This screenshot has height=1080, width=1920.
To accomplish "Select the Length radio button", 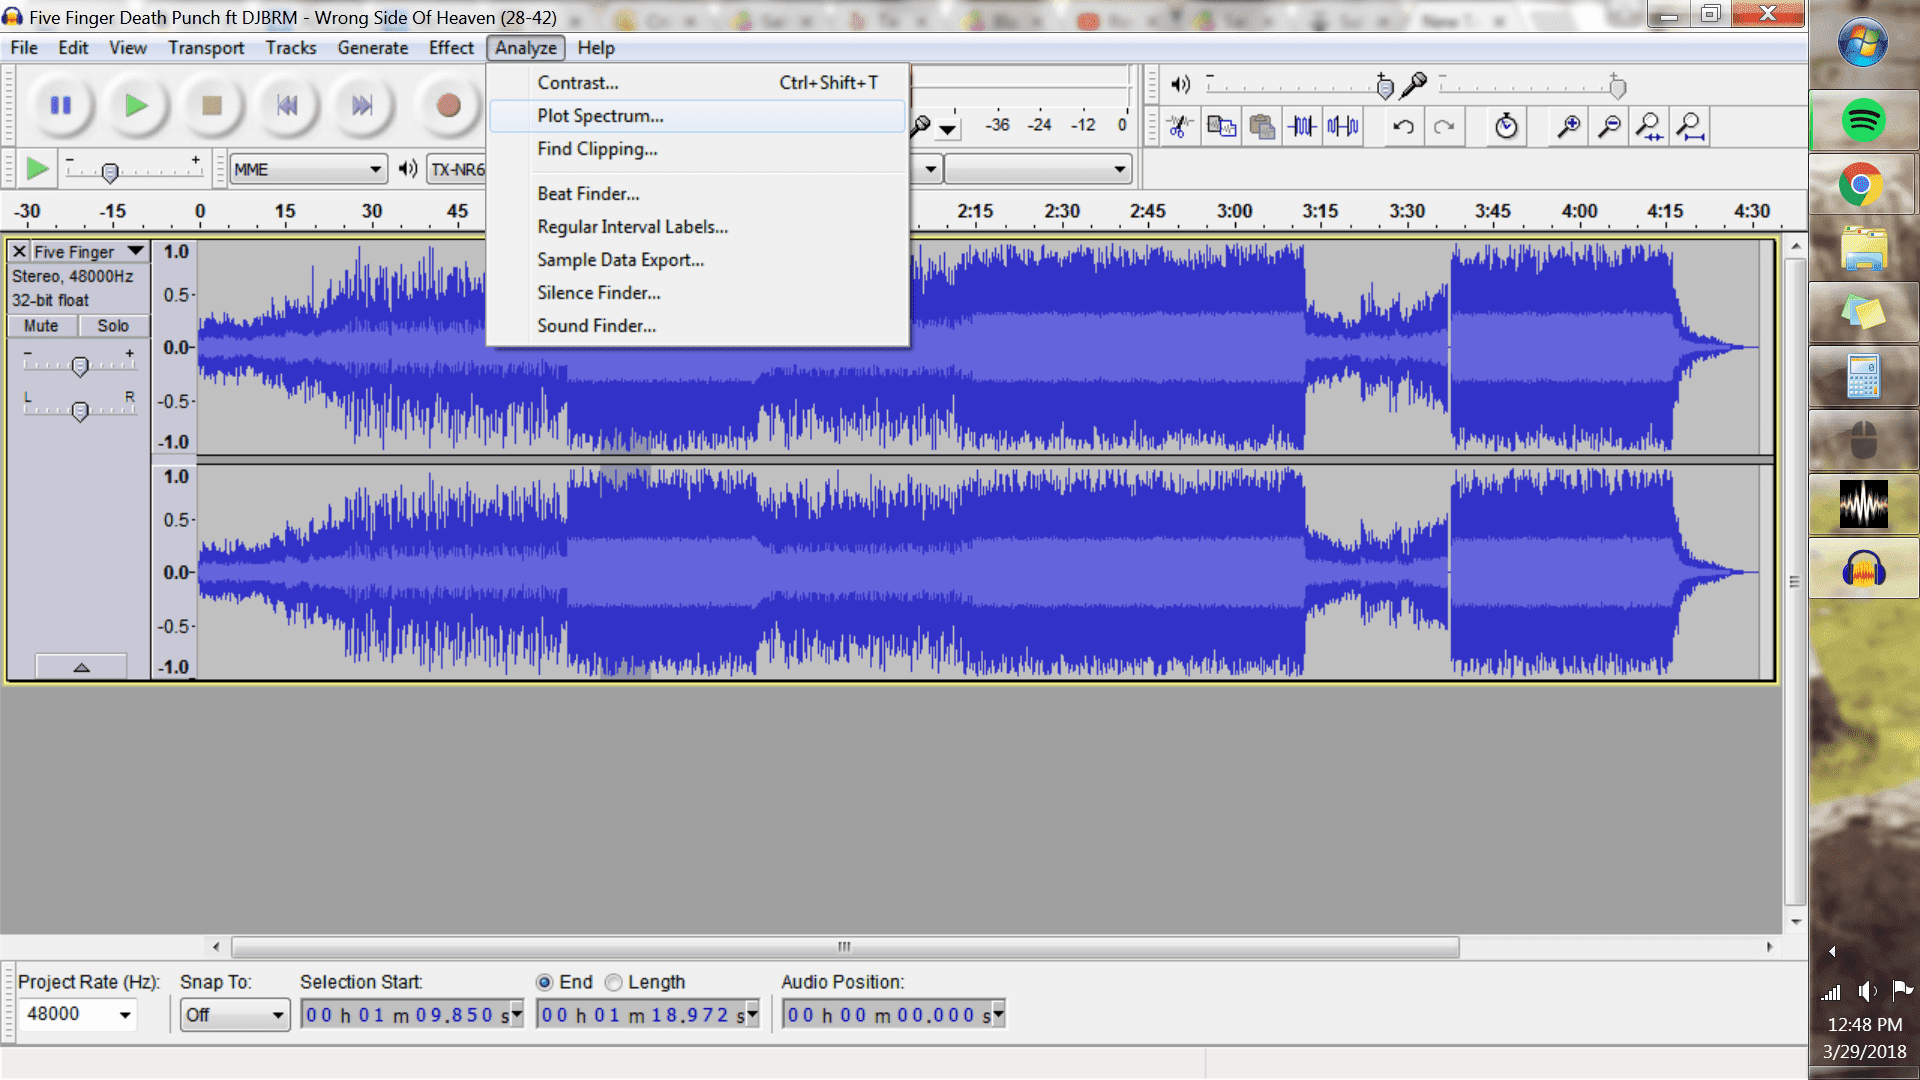I will [614, 982].
